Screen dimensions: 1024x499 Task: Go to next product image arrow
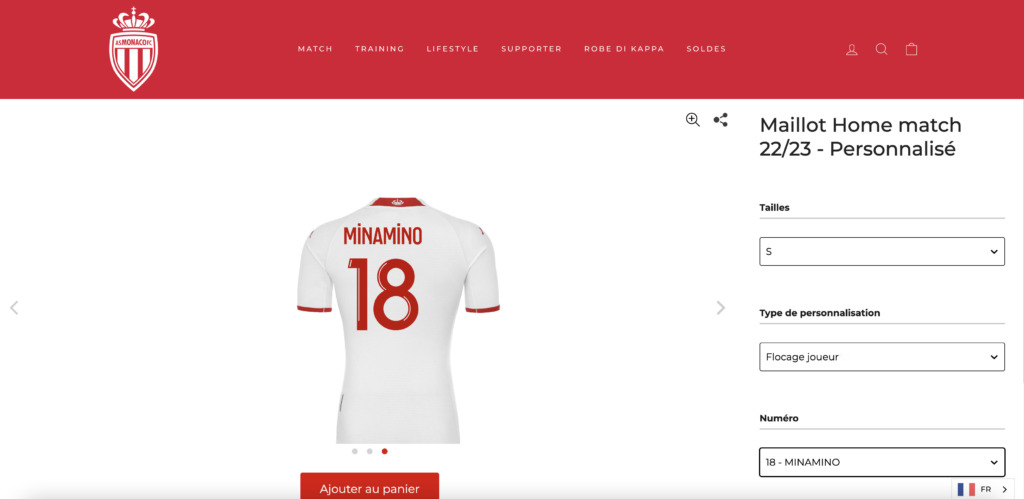[720, 308]
